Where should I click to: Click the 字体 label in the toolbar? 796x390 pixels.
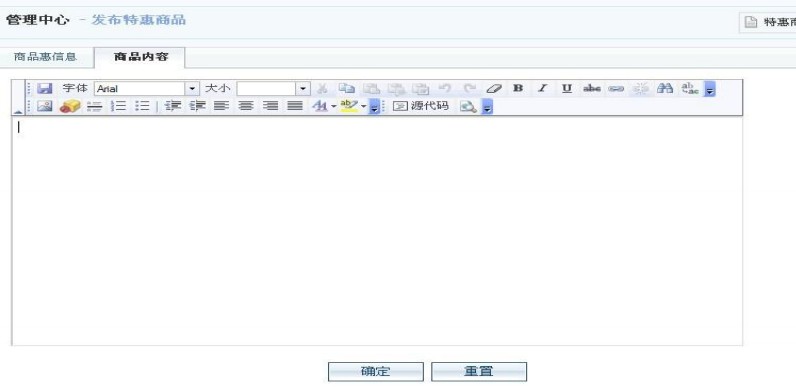tap(75, 88)
